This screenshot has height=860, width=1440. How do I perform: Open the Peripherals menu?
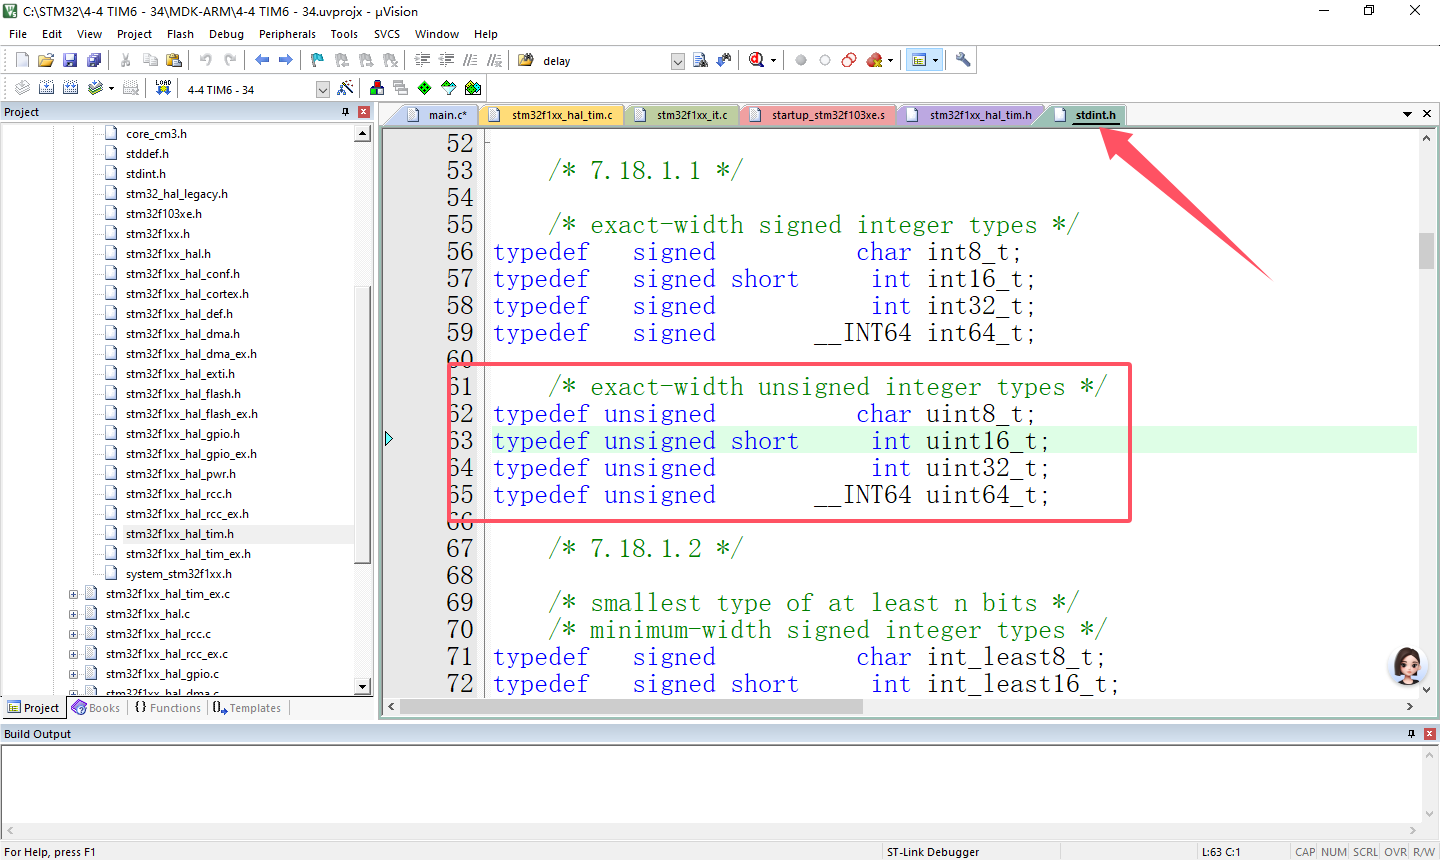click(x=287, y=34)
